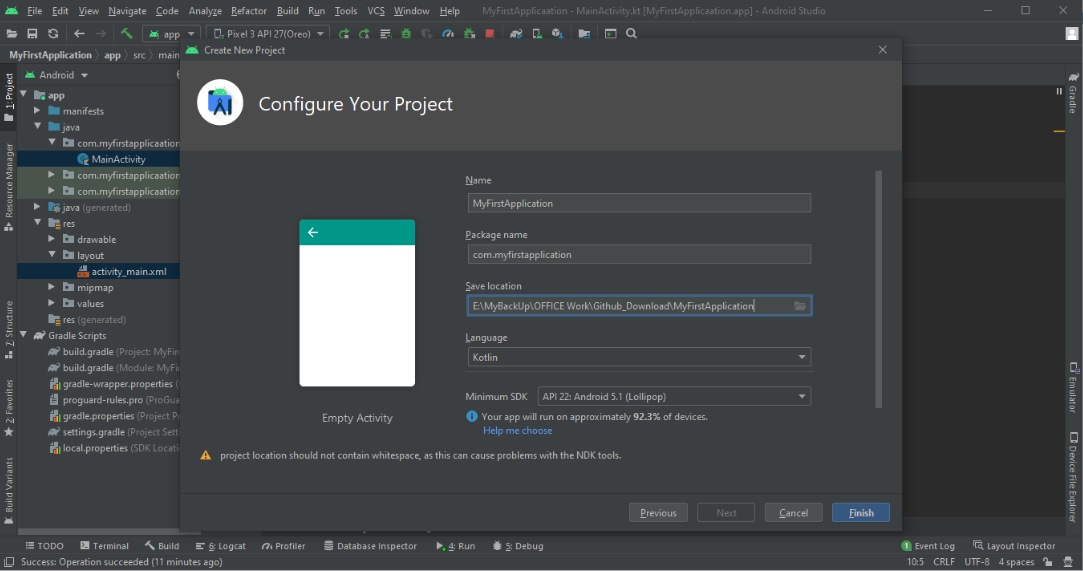Open the Profiler gauge icon in toolbar
The height and width of the screenshot is (571, 1083).
pos(448,33)
